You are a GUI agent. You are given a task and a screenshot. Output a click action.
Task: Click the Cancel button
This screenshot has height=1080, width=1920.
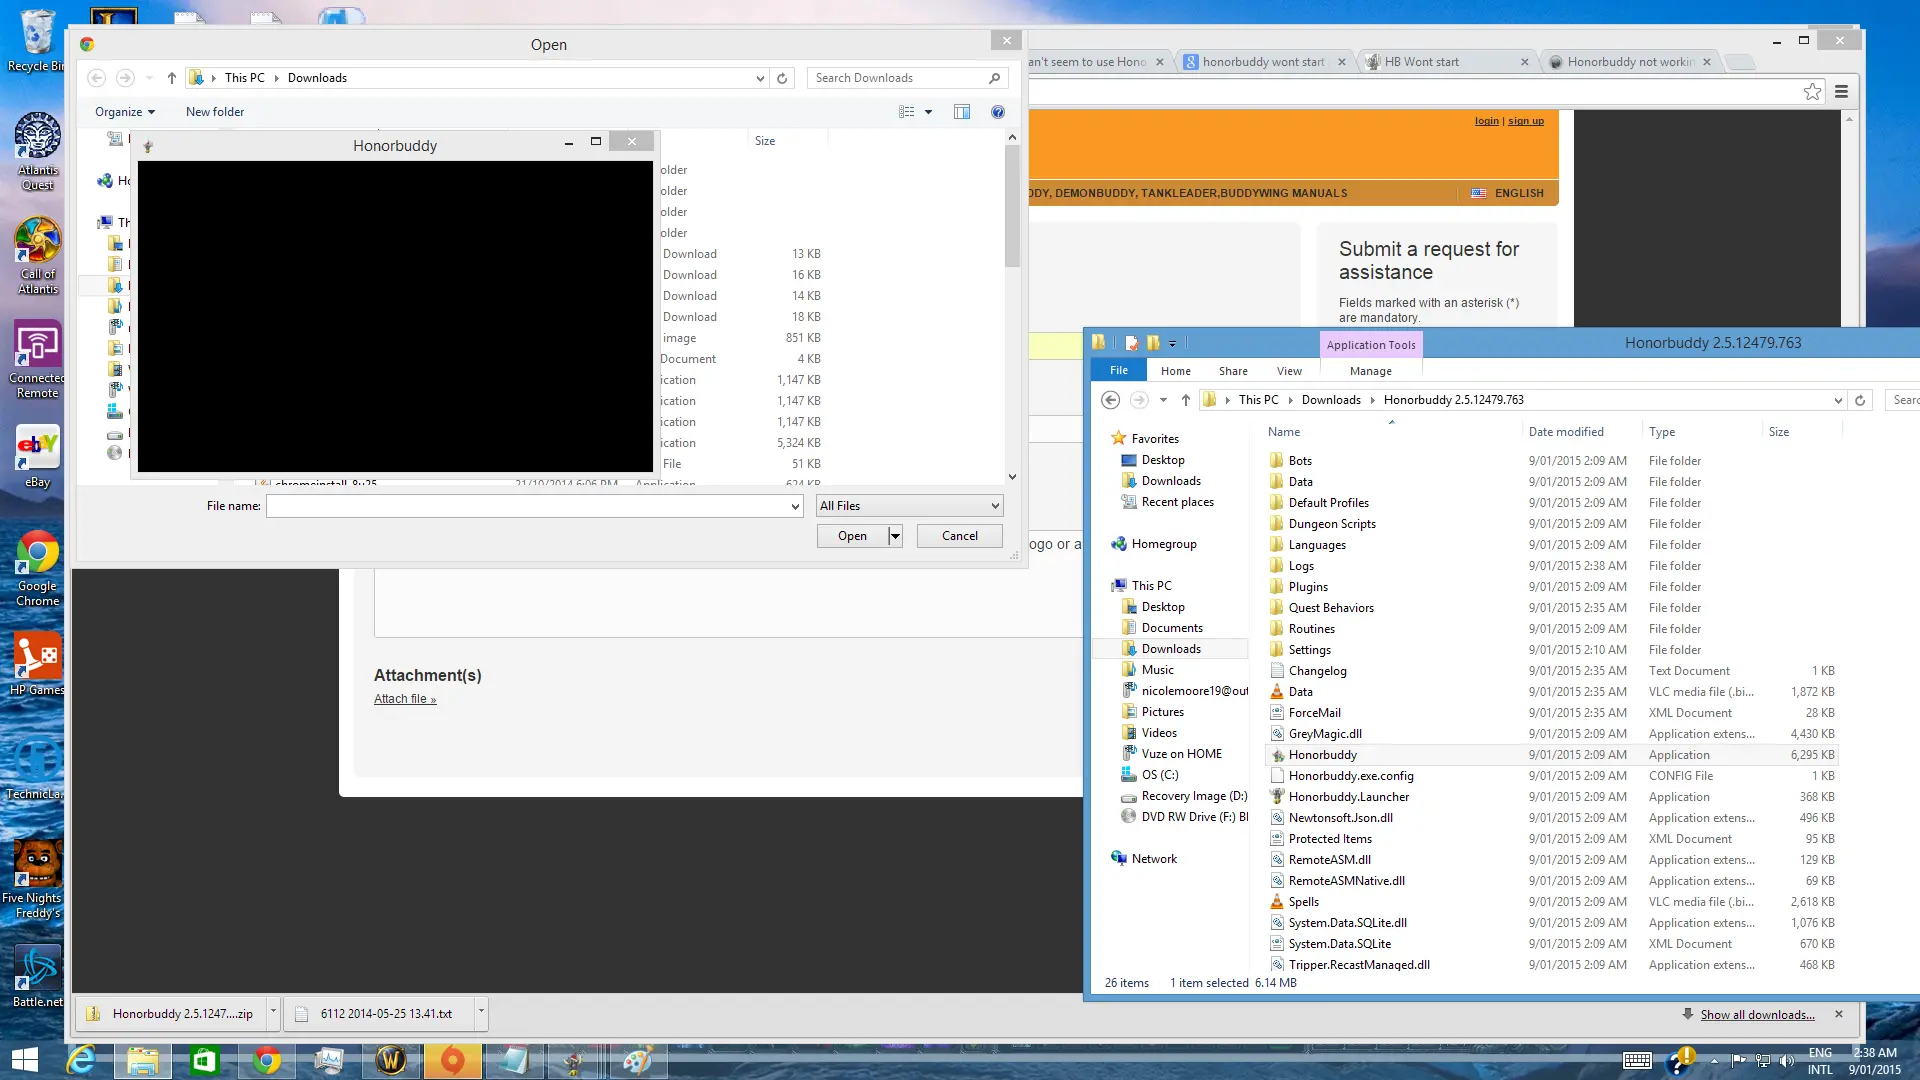point(959,536)
